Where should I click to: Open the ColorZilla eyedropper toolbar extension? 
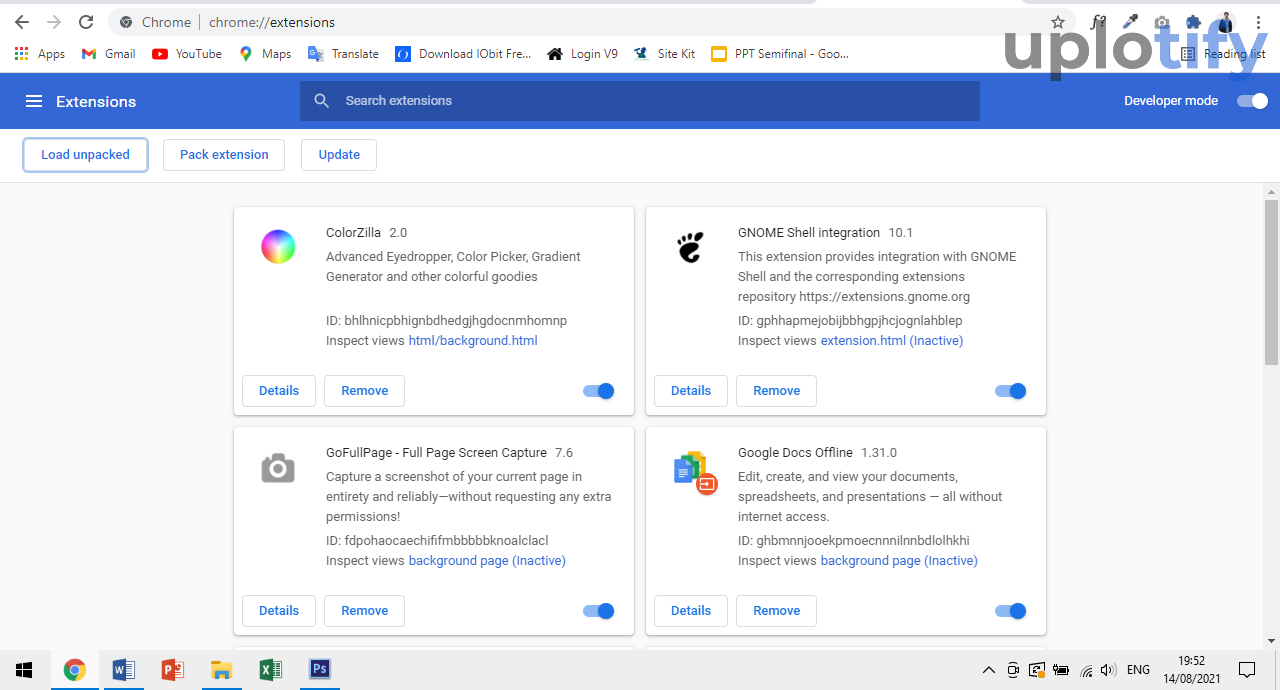[x=1130, y=22]
